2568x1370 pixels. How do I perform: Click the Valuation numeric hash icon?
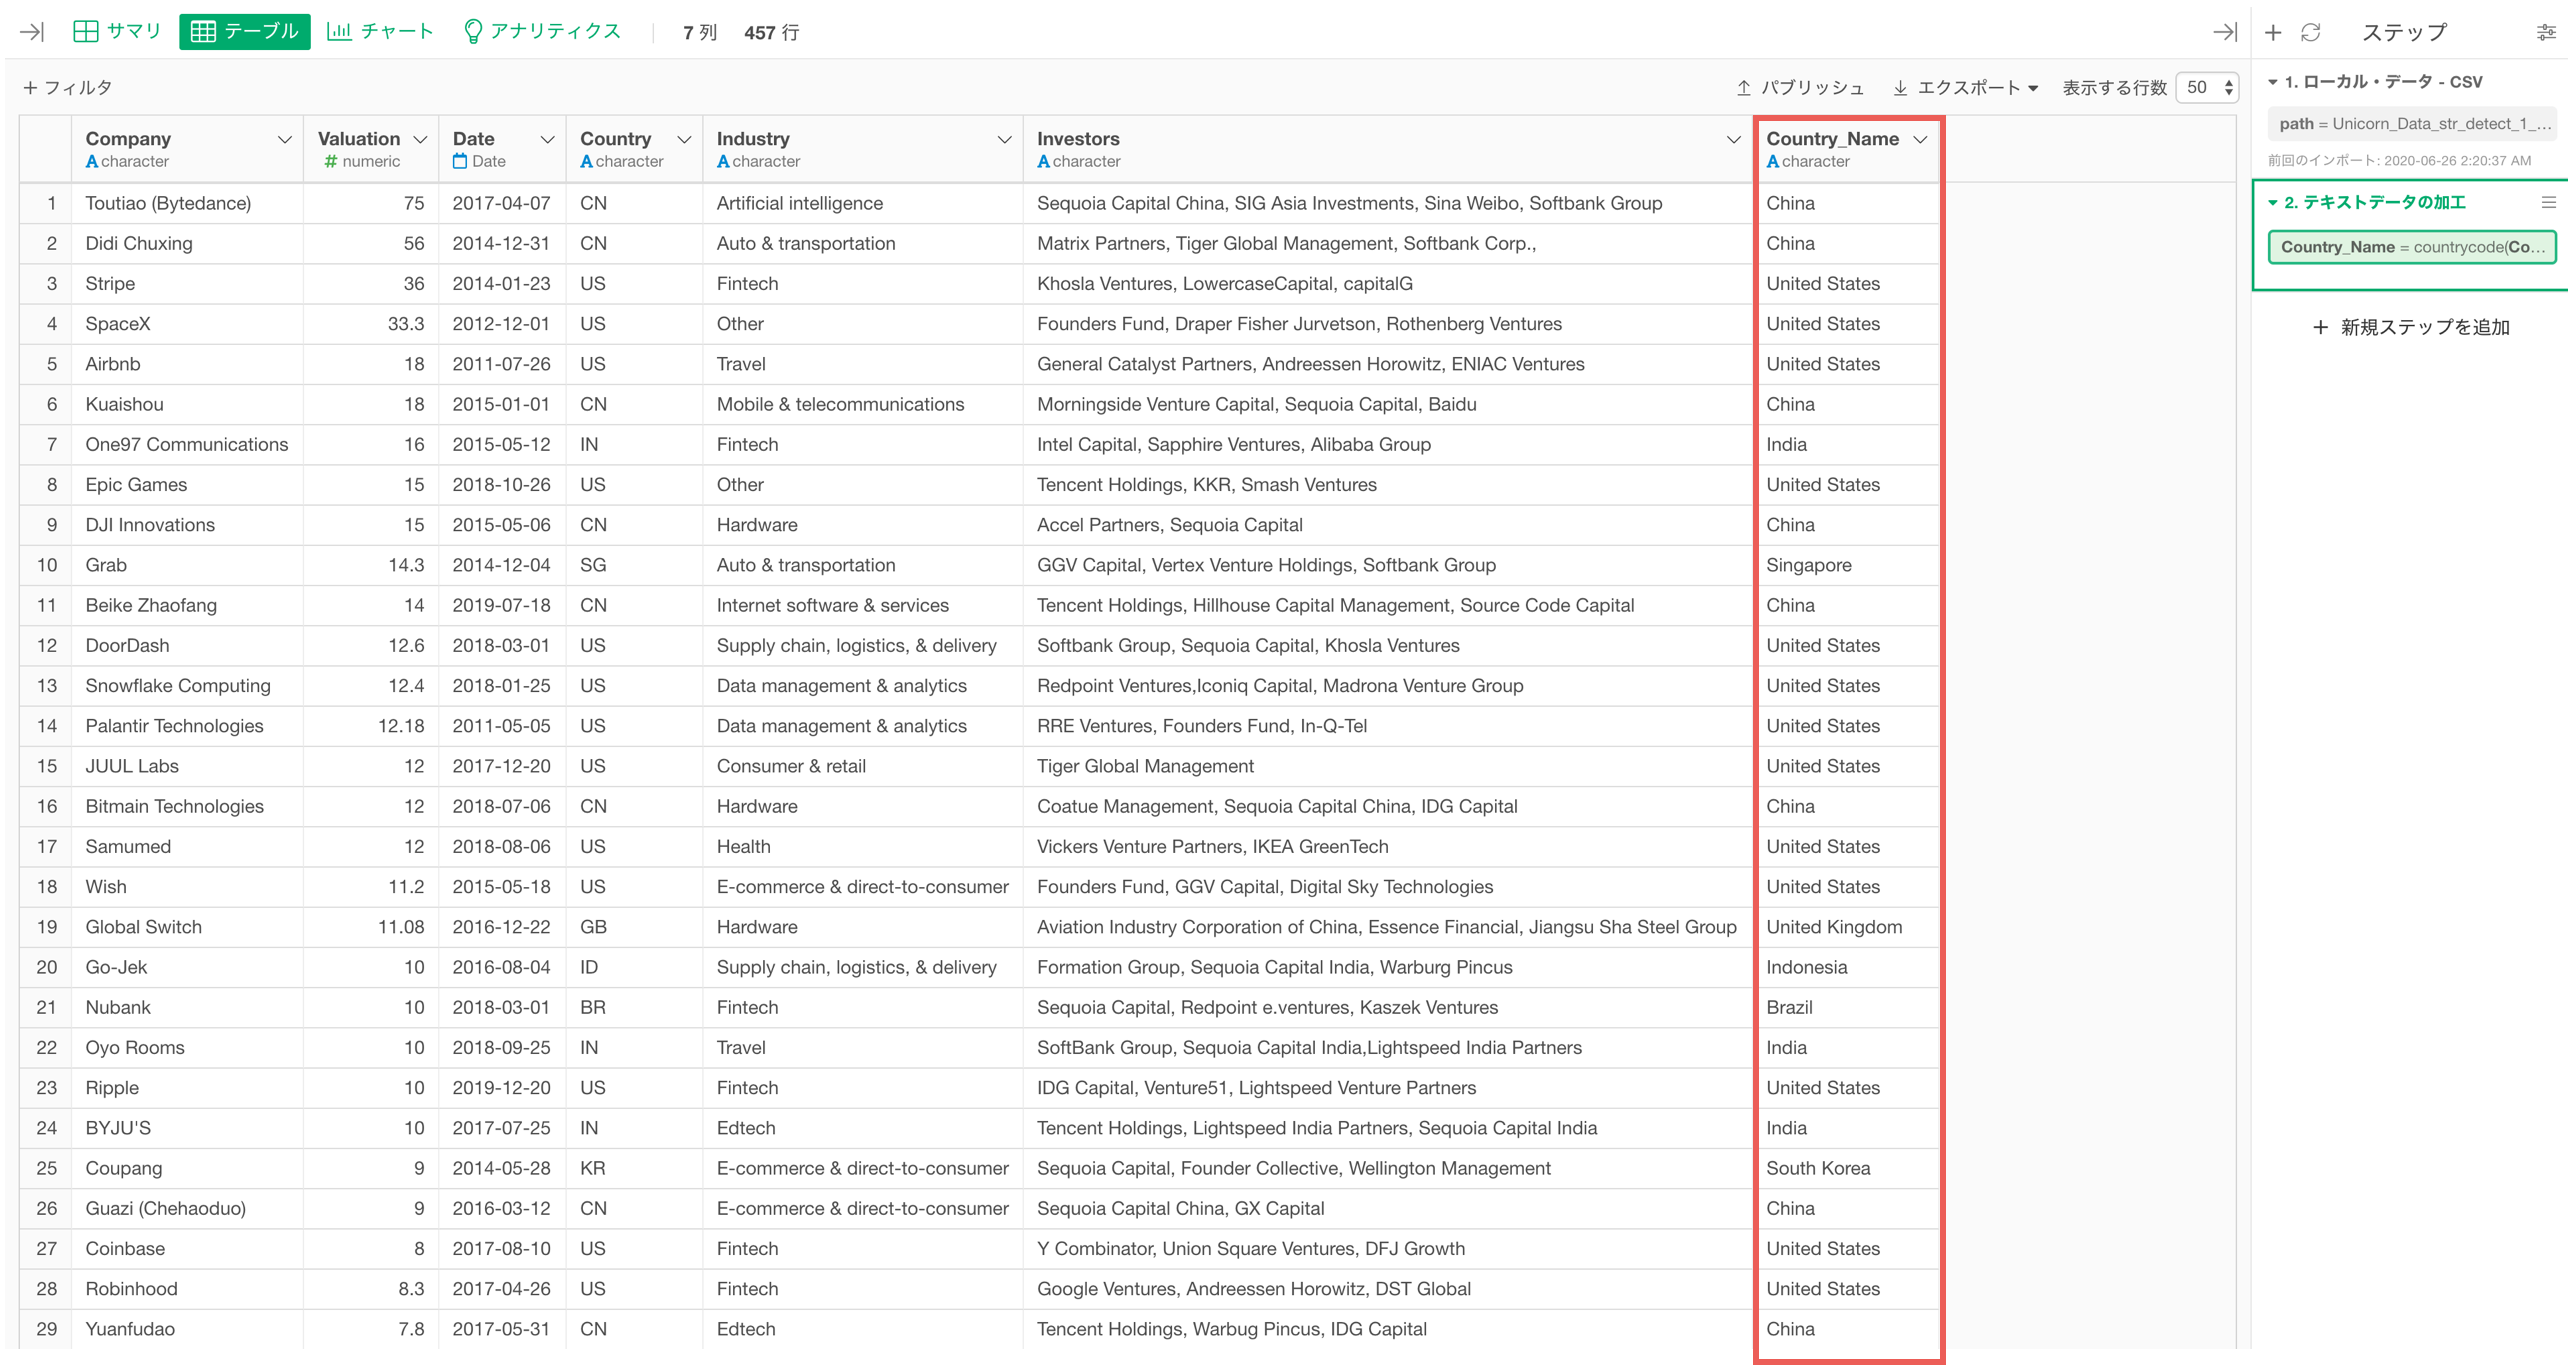(330, 161)
